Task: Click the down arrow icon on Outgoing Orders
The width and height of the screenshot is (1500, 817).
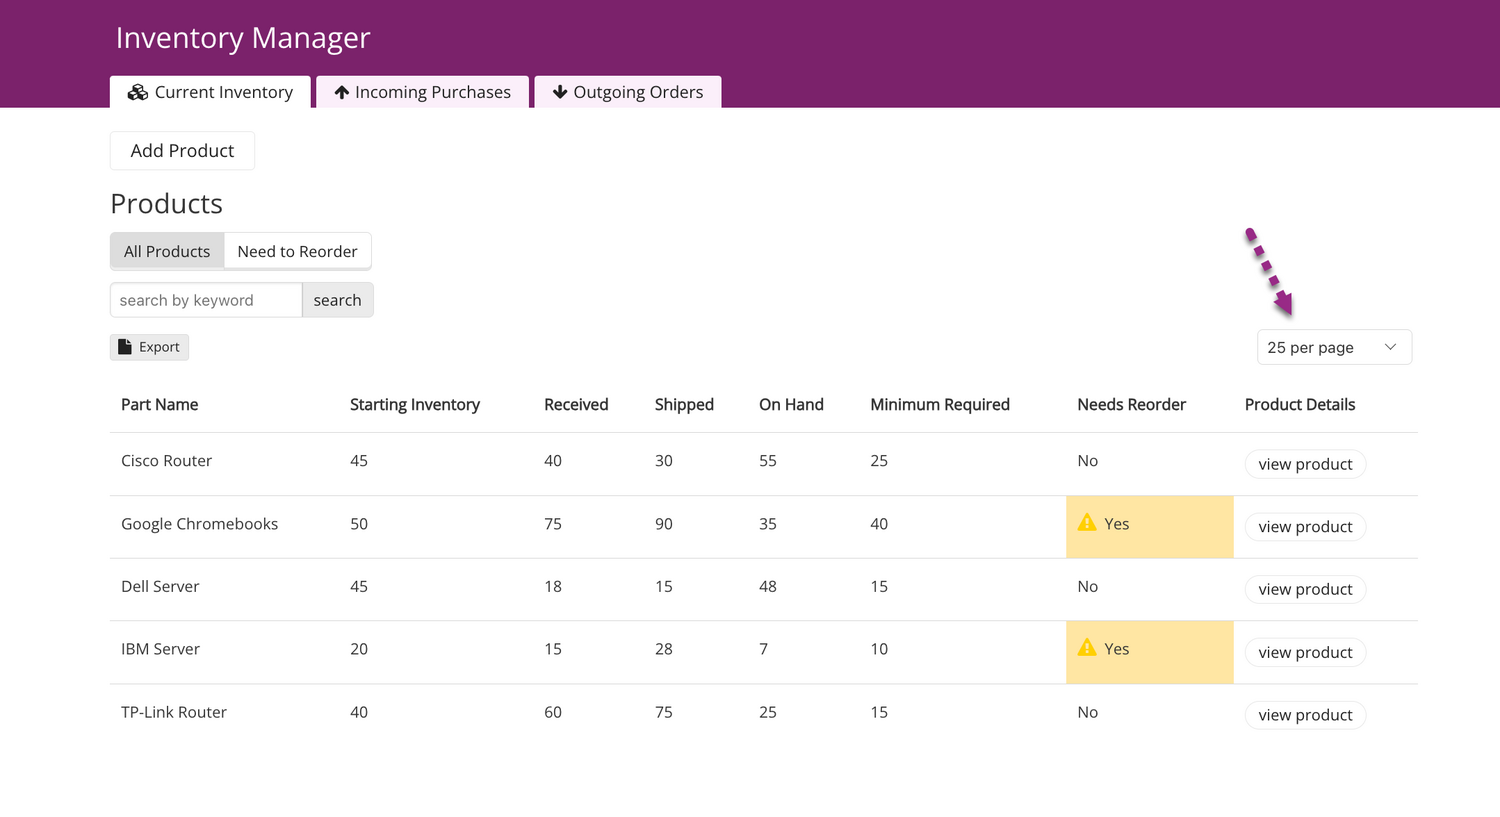Action: (x=560, y=92)
